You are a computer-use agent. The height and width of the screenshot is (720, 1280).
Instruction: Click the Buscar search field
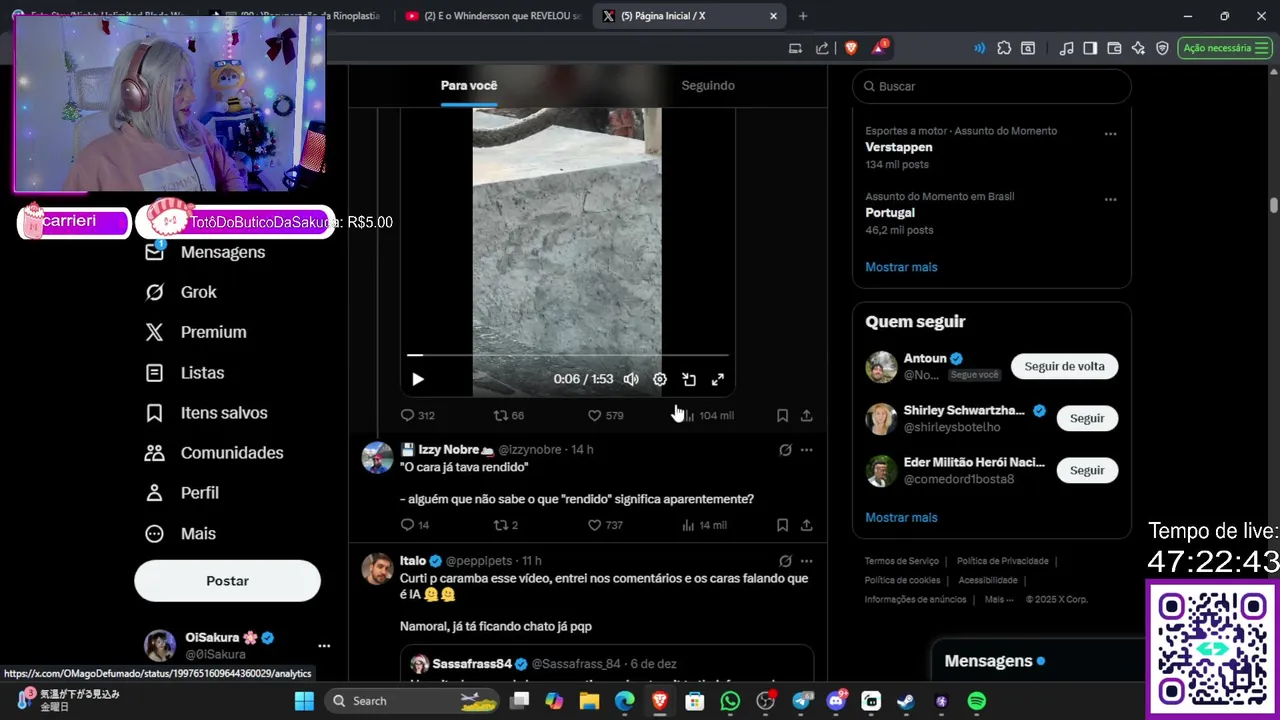(992, 86)
